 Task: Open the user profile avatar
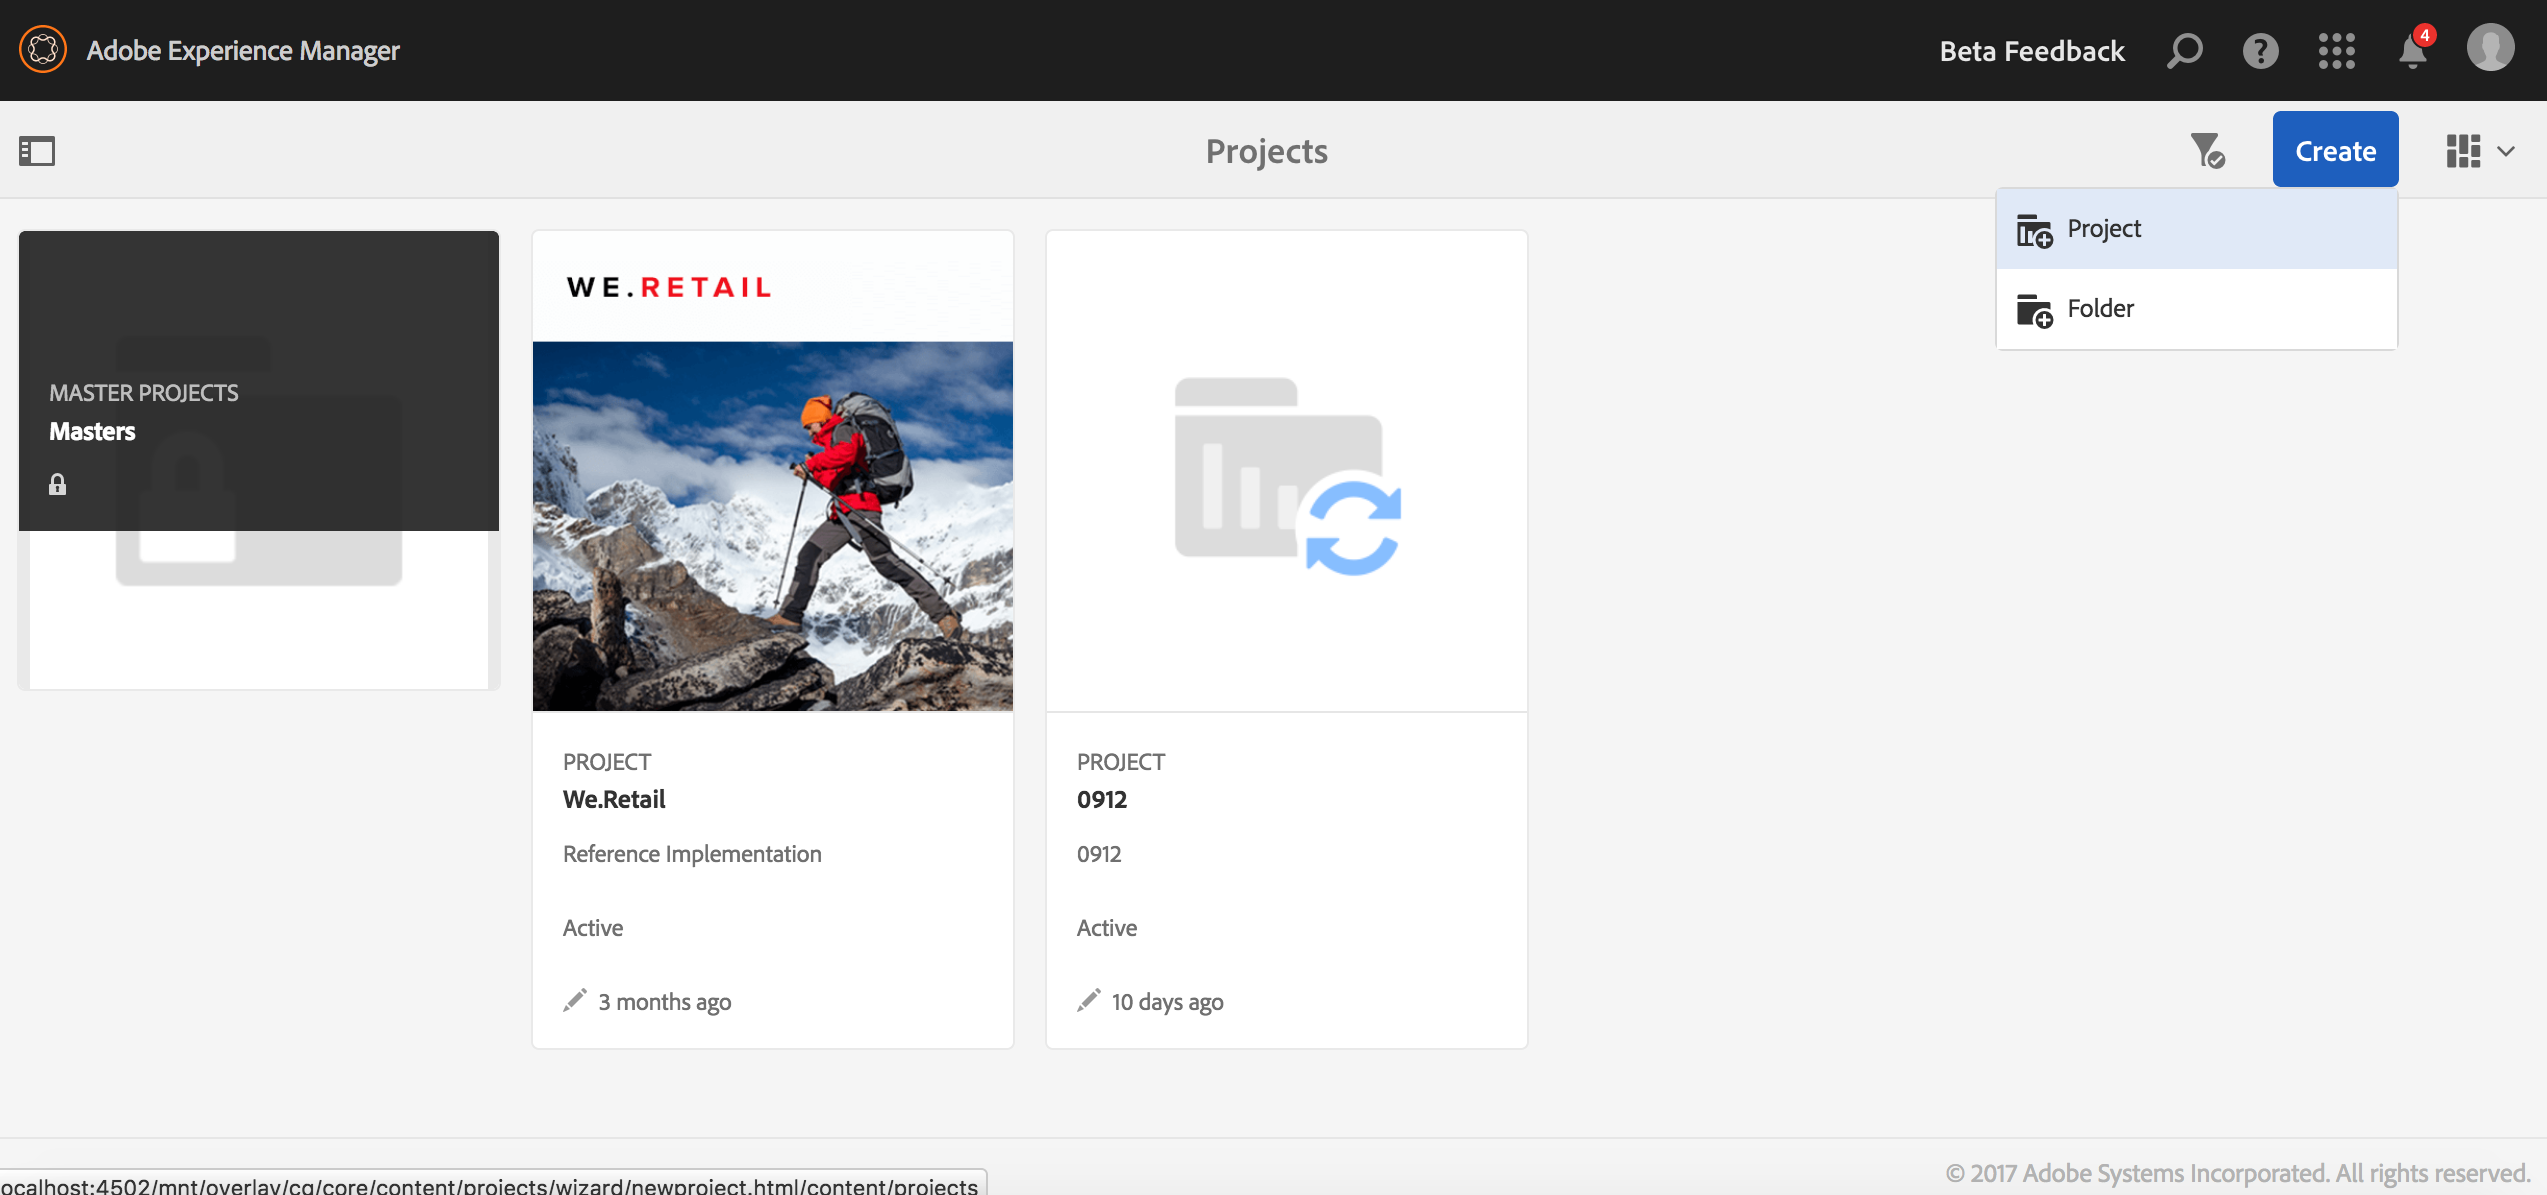coord(2490,48)
